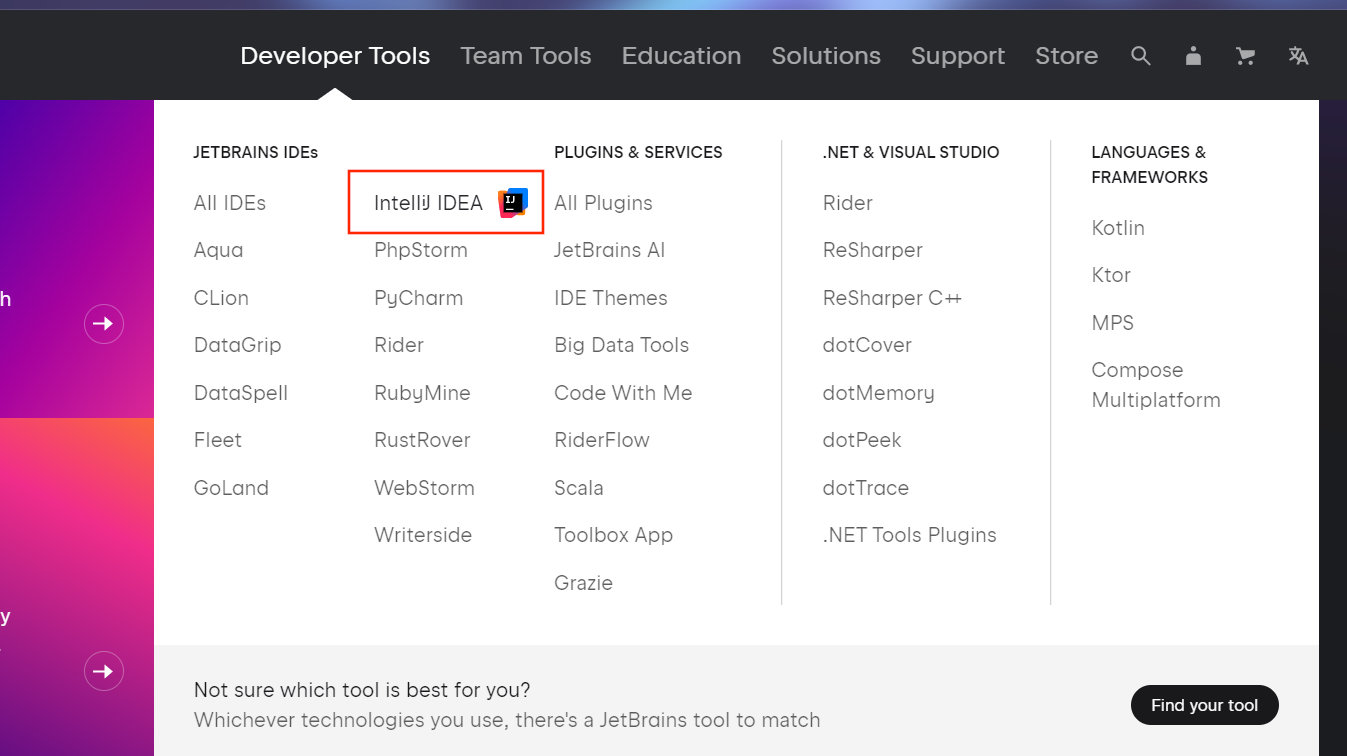
Task: Open the Developer Tools menu
Action: (335, 56)
